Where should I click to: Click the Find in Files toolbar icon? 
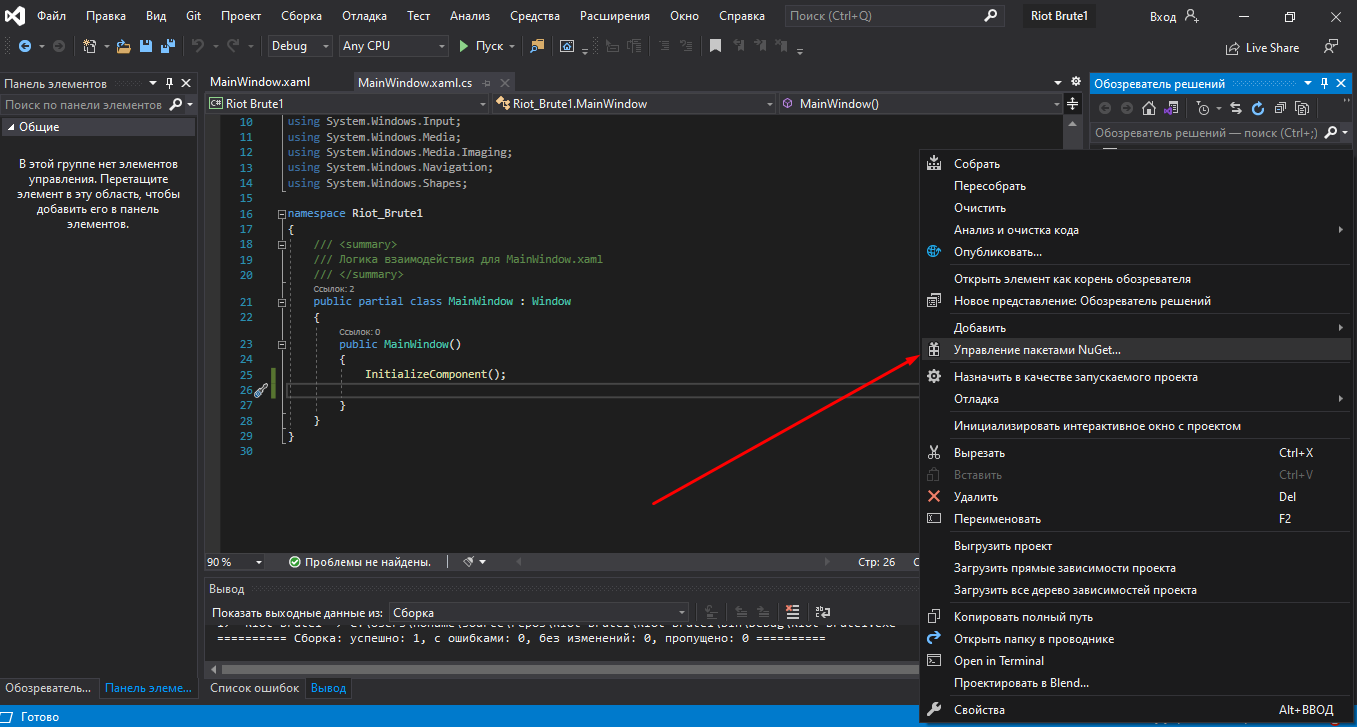coord(538,46)
